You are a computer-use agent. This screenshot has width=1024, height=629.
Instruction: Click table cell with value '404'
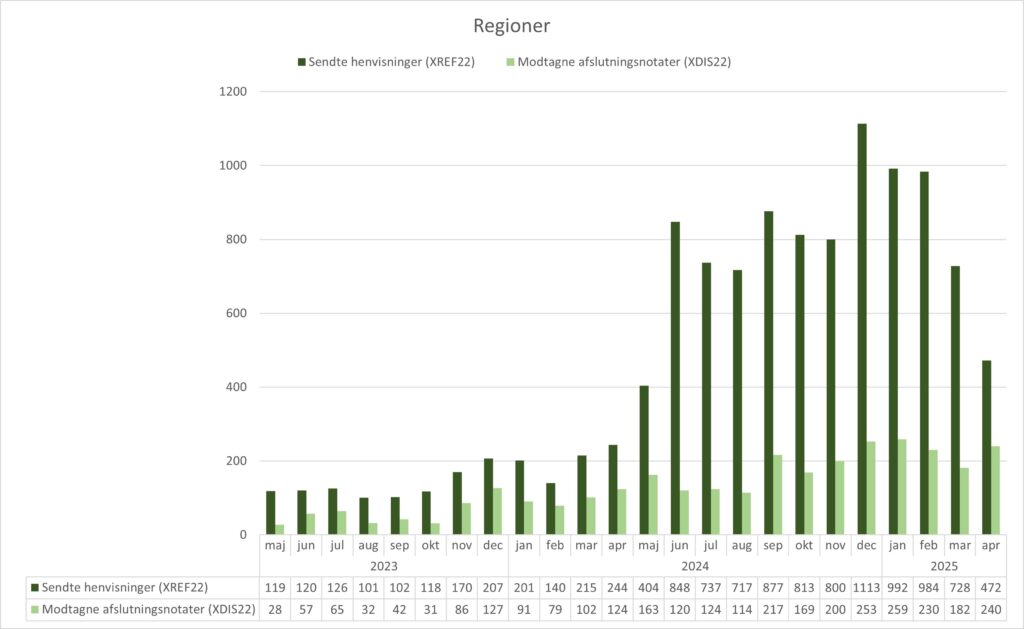pyautogui.click(x=648, y=588)
